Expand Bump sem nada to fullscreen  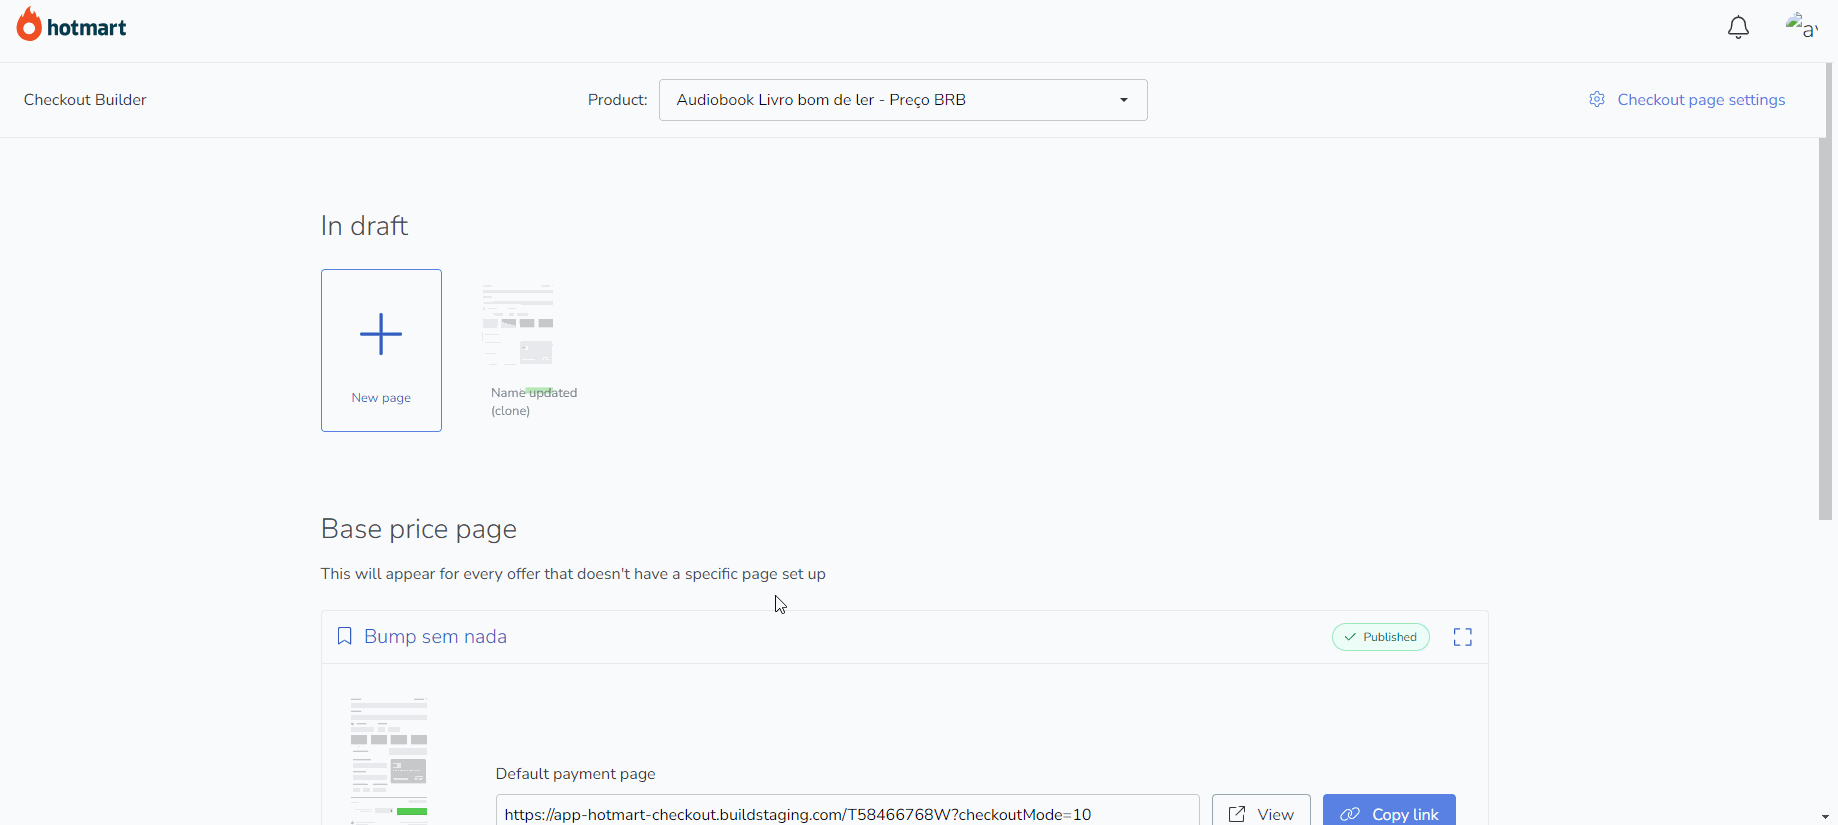pyautogui.click(x=1462, y=637)
